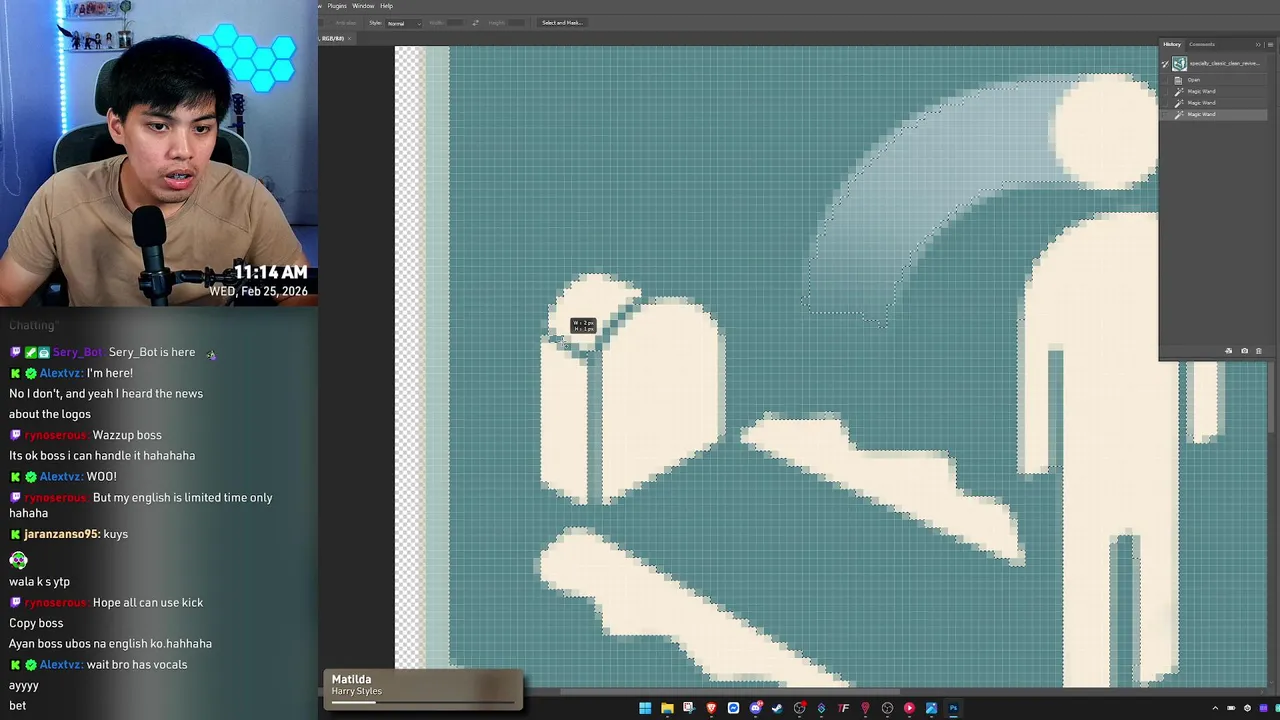Screen dimensions: 1280x720
Task: Open the red play button taskbar app
Action: pos(909,708)
